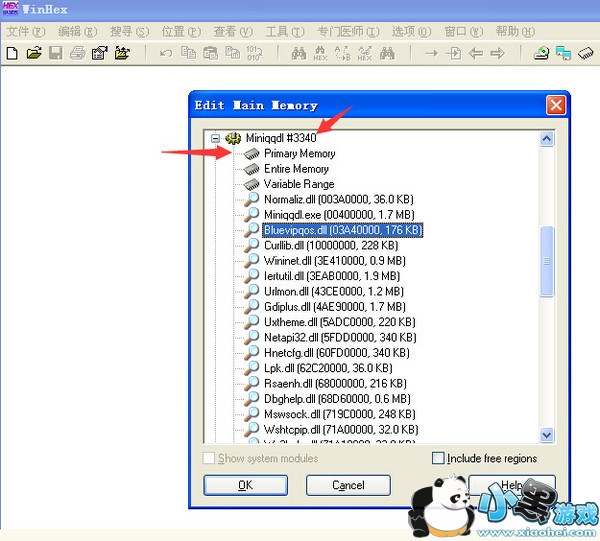Select Rsaenh.dll (68000000, 216 KB)

(335, 383)
